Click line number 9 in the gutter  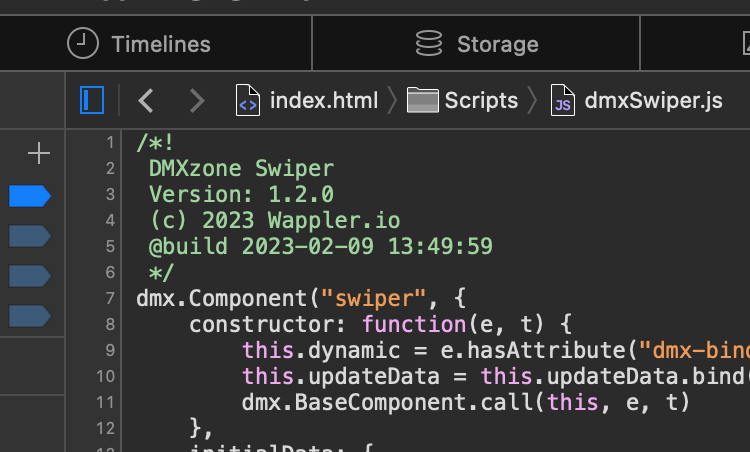tap(110, 350)
